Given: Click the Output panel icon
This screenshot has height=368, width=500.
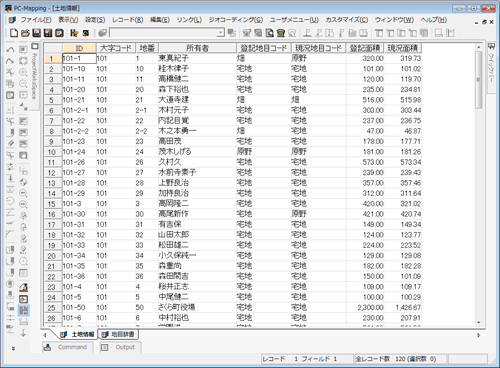Looking at the screenshot, I should tap(105, 347).
